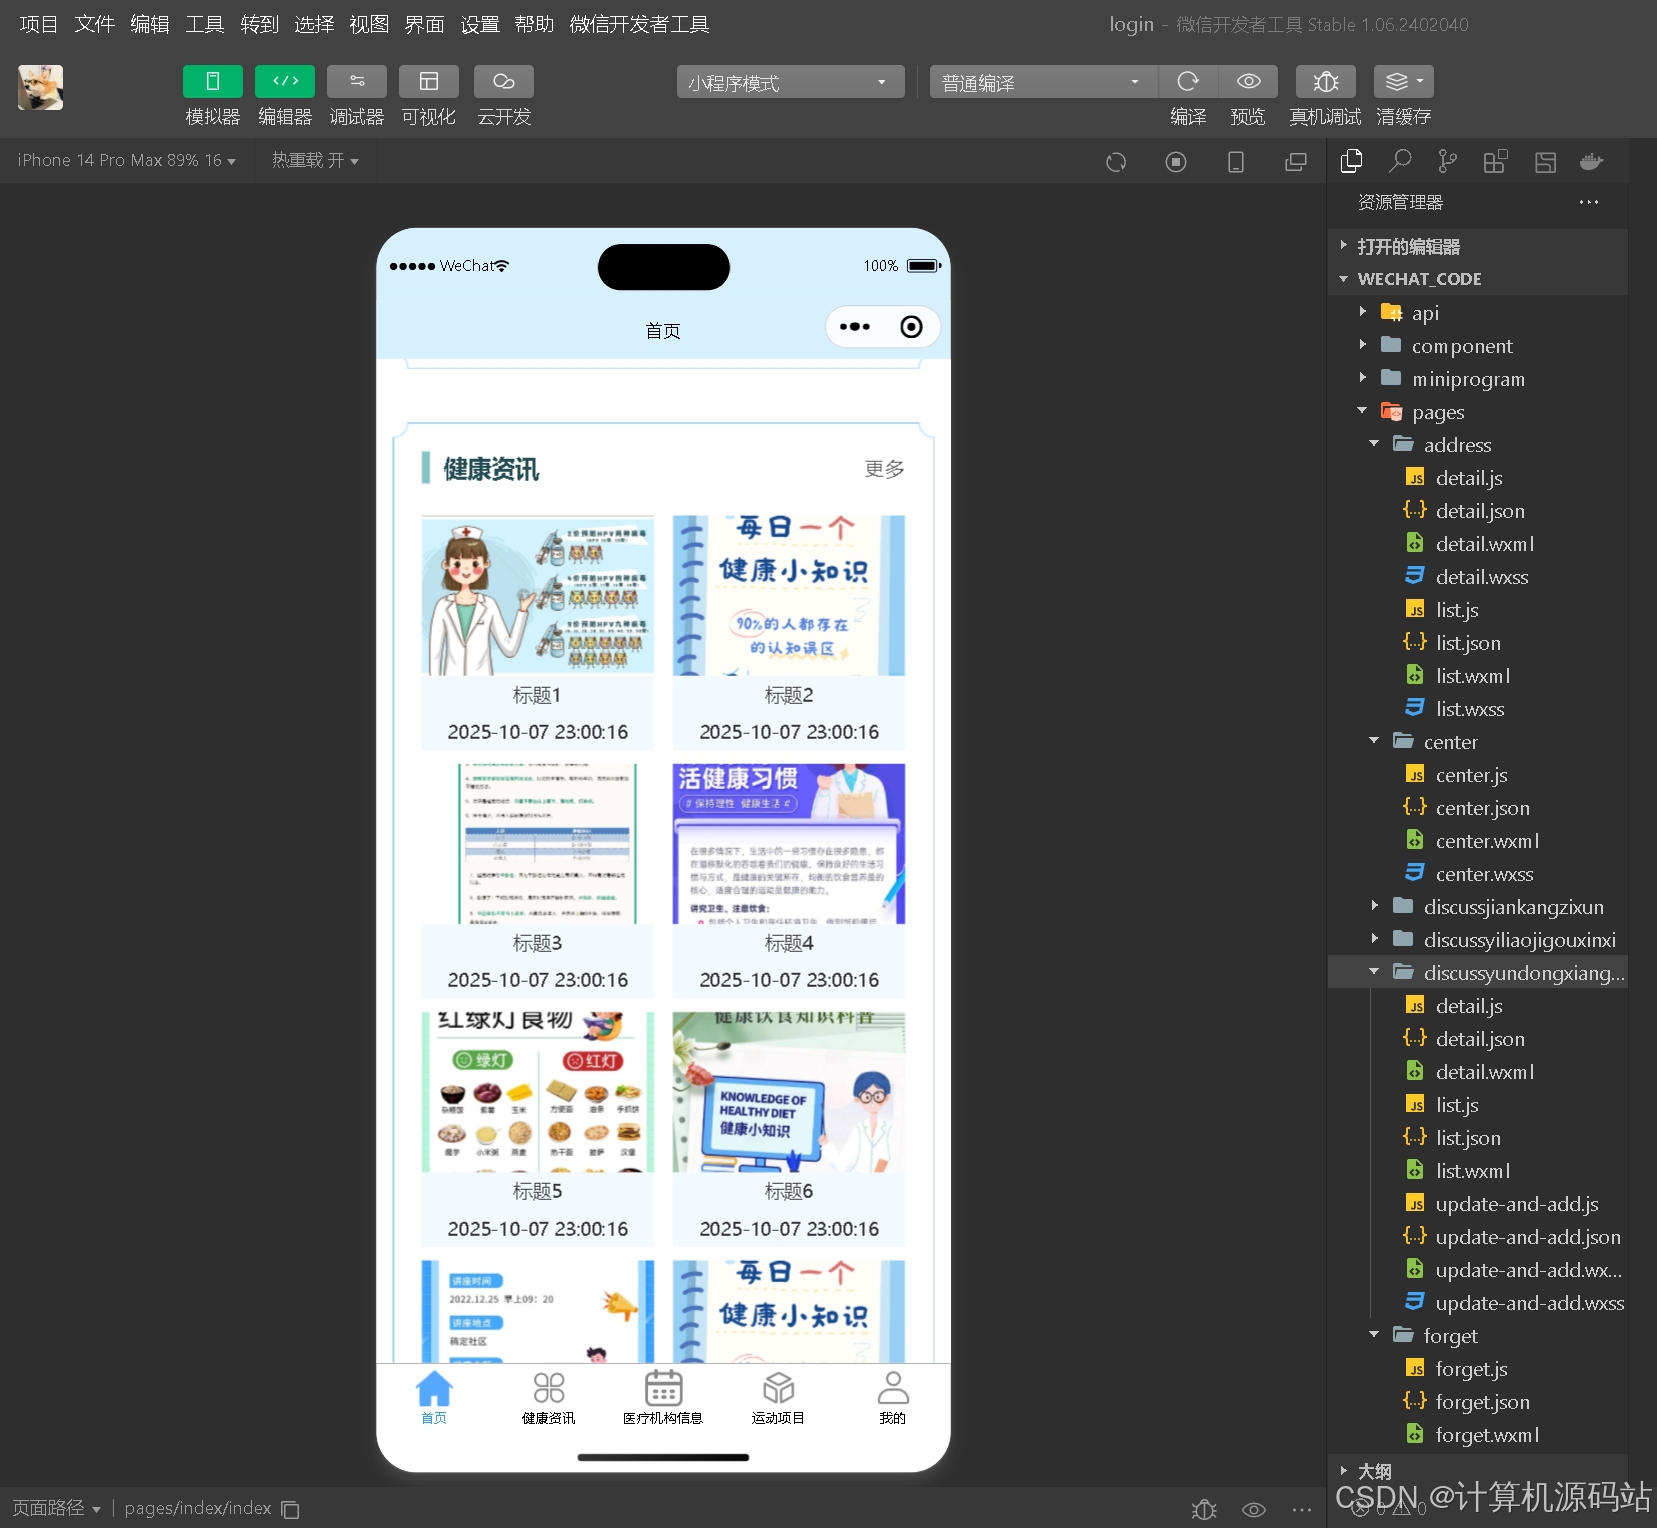Screen dimensions: 1657x1528
Task: Open the layout panel icon in the sidebar
Action: (x=1545, y=161)
